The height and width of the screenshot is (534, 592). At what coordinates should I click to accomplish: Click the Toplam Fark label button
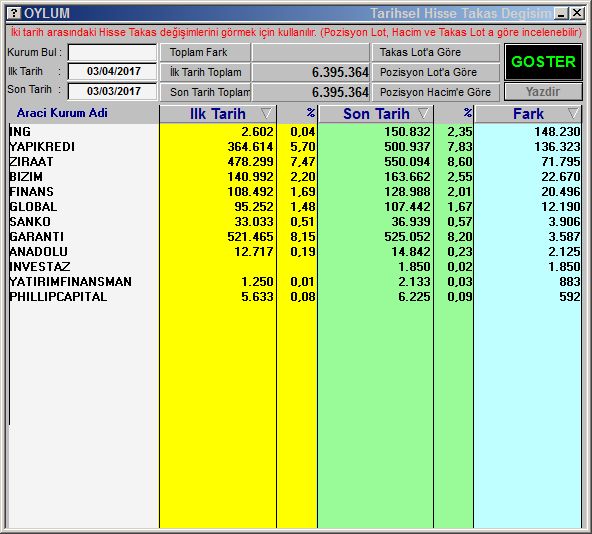(x=205, y=52)
